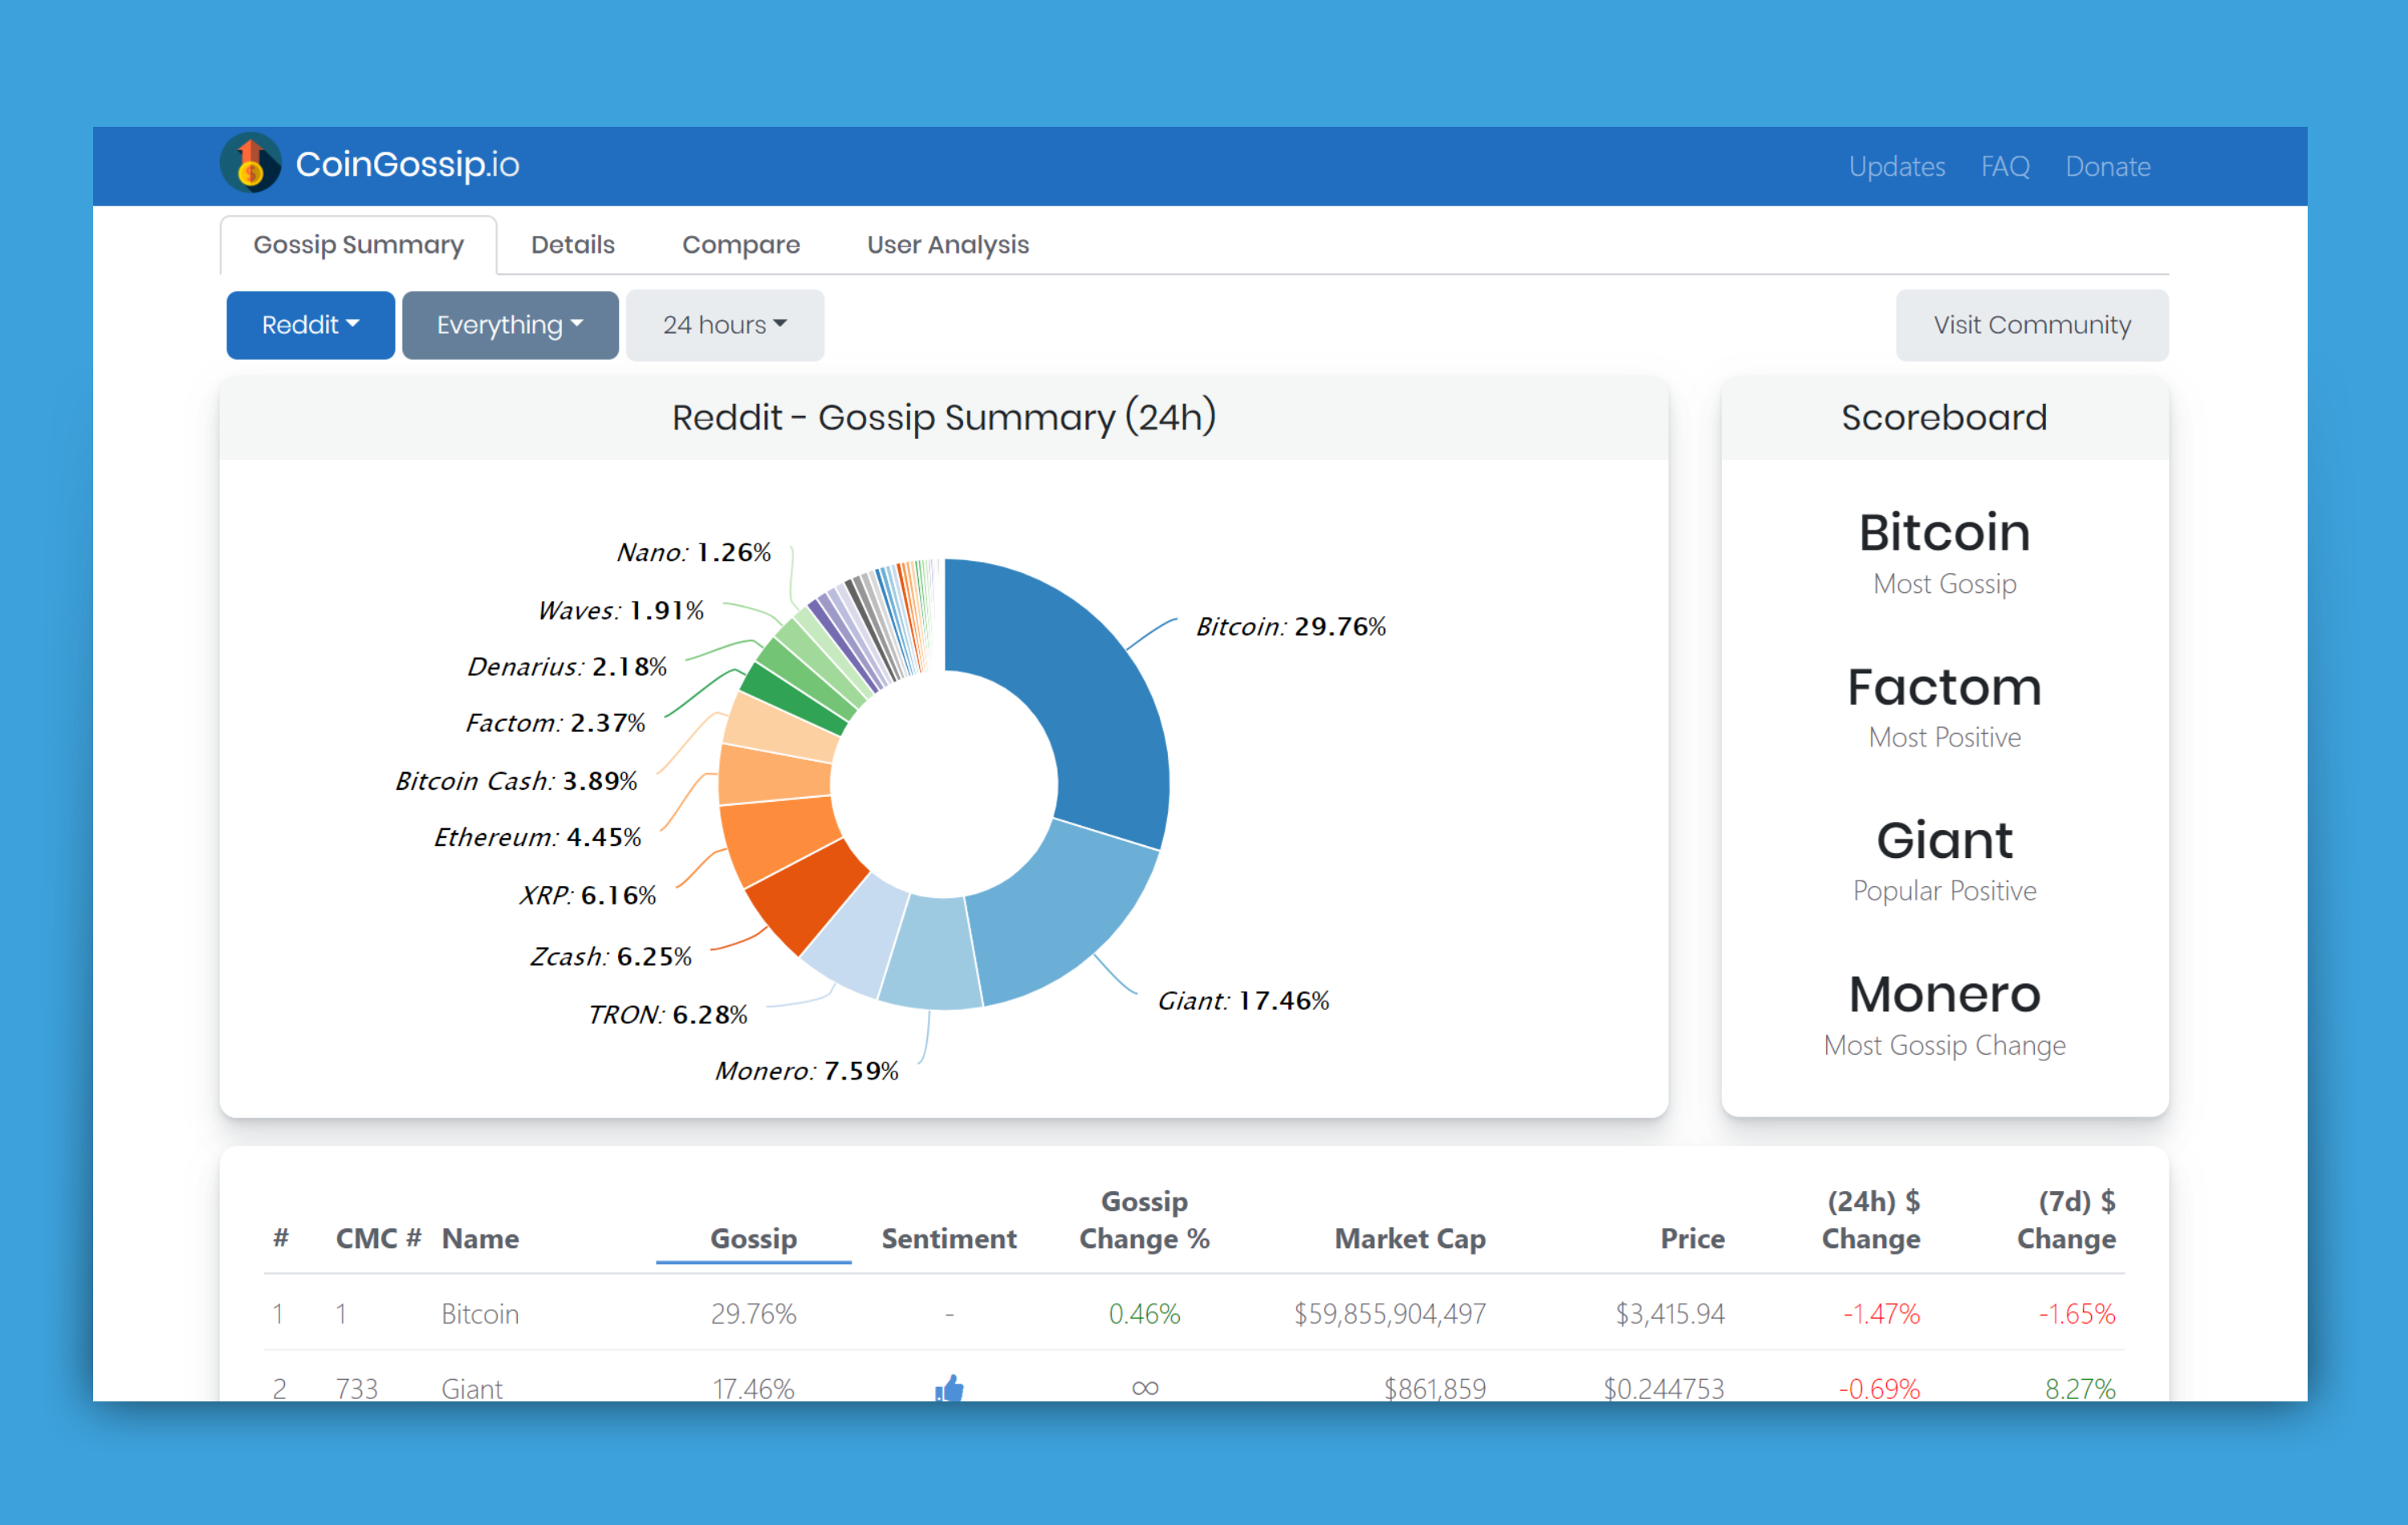Screen dimensions: 2408x1525
Task: Click the 'Bitcoin Cash: 3.89%' chart label
Action: pyautogui.click(x=516, y=781)
